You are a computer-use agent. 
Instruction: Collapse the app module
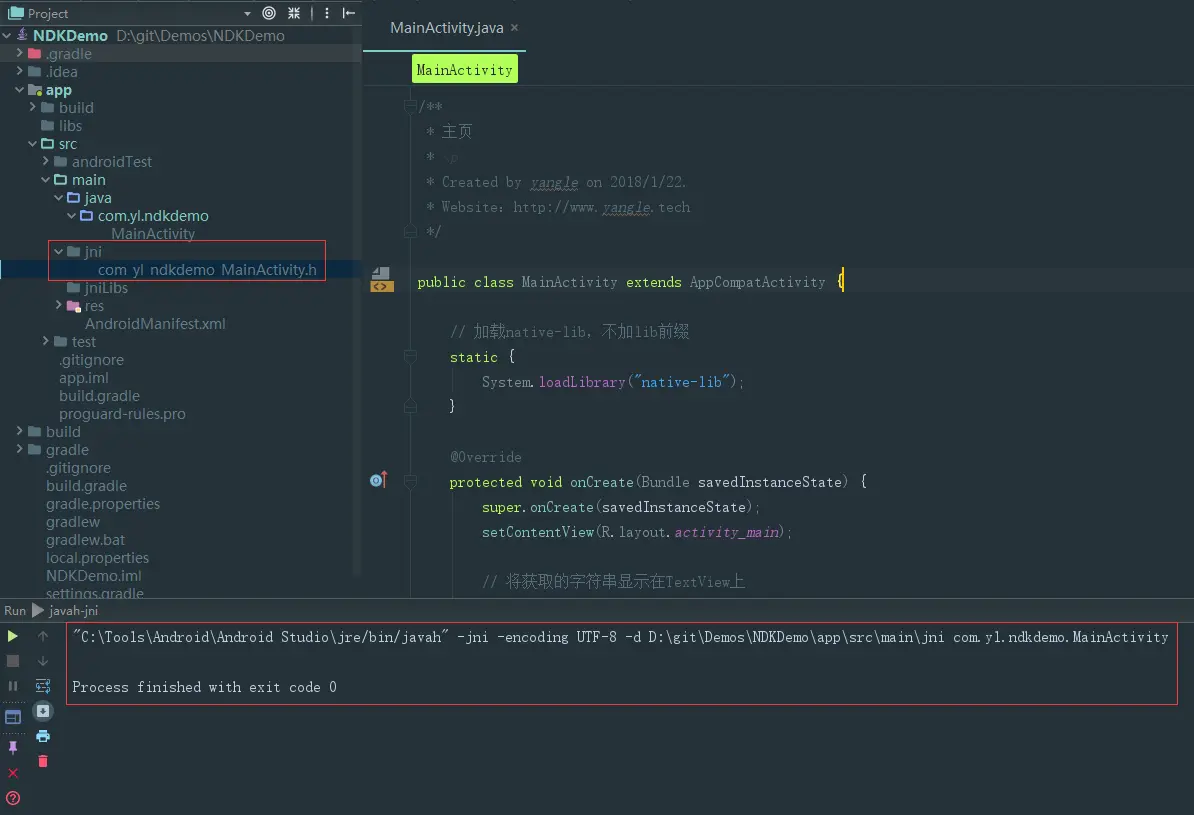click(x=20, y=90)
